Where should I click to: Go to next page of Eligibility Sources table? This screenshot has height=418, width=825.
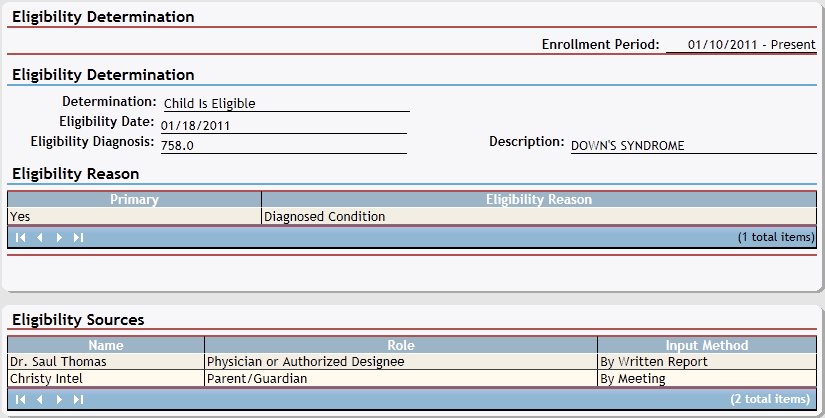point(59,399)
